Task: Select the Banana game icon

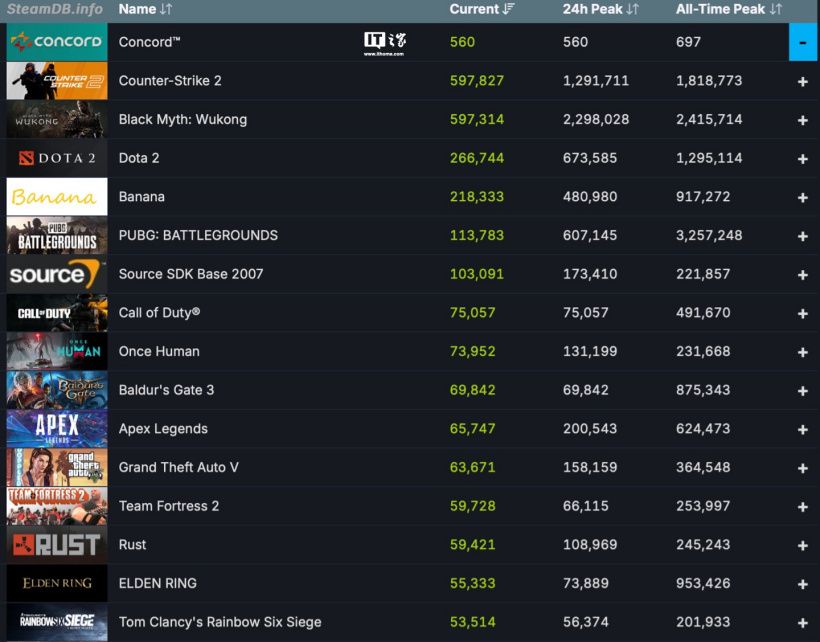Action: (56, 197)
